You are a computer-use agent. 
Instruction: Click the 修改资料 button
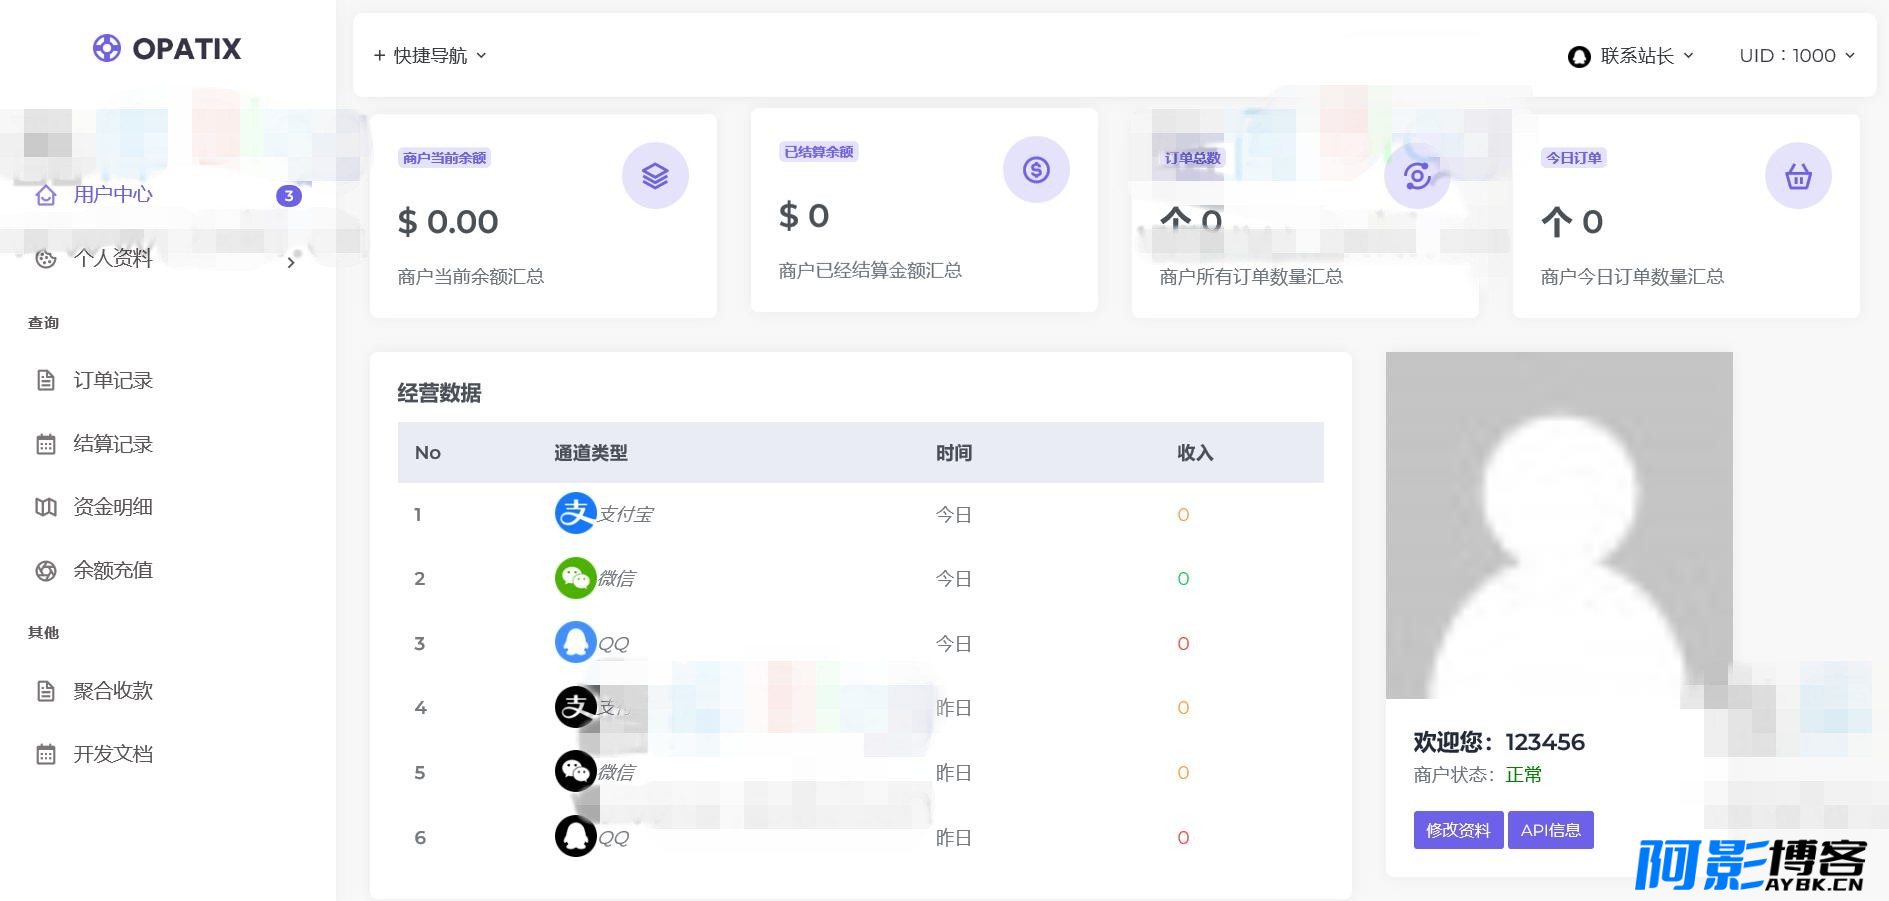click(1458, 830)
